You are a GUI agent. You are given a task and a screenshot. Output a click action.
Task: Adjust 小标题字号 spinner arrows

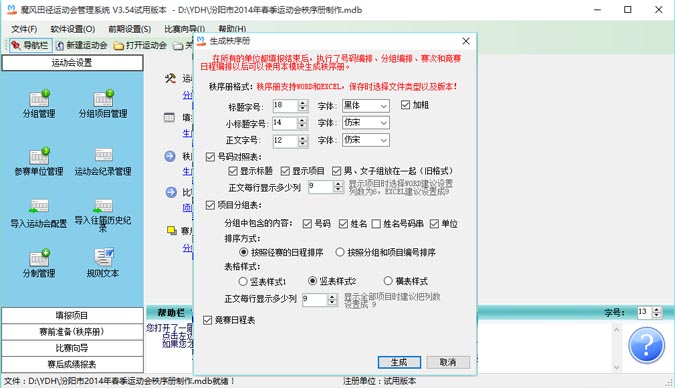tap(303, 123)
